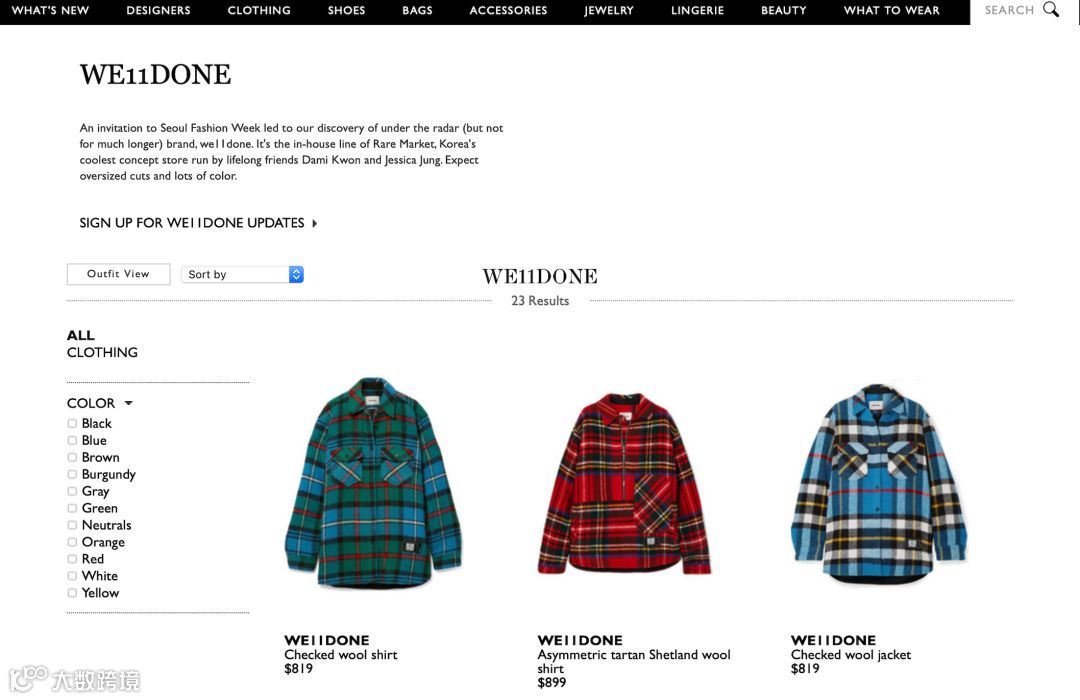1080x700 pixels.
Task: Select the Red color checkbox
Action: (x=72, y=559)
